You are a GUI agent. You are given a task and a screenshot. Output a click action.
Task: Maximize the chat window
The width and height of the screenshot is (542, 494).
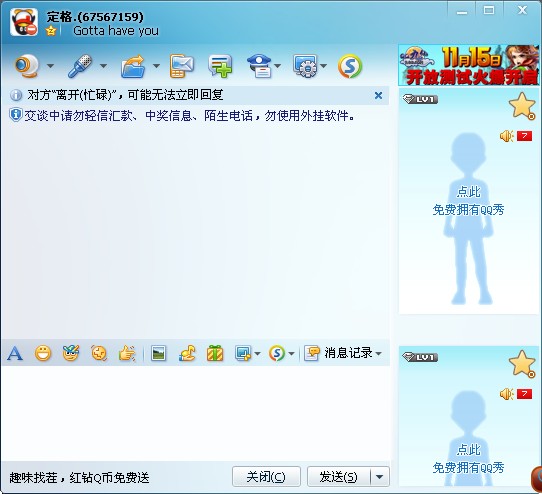488,10
